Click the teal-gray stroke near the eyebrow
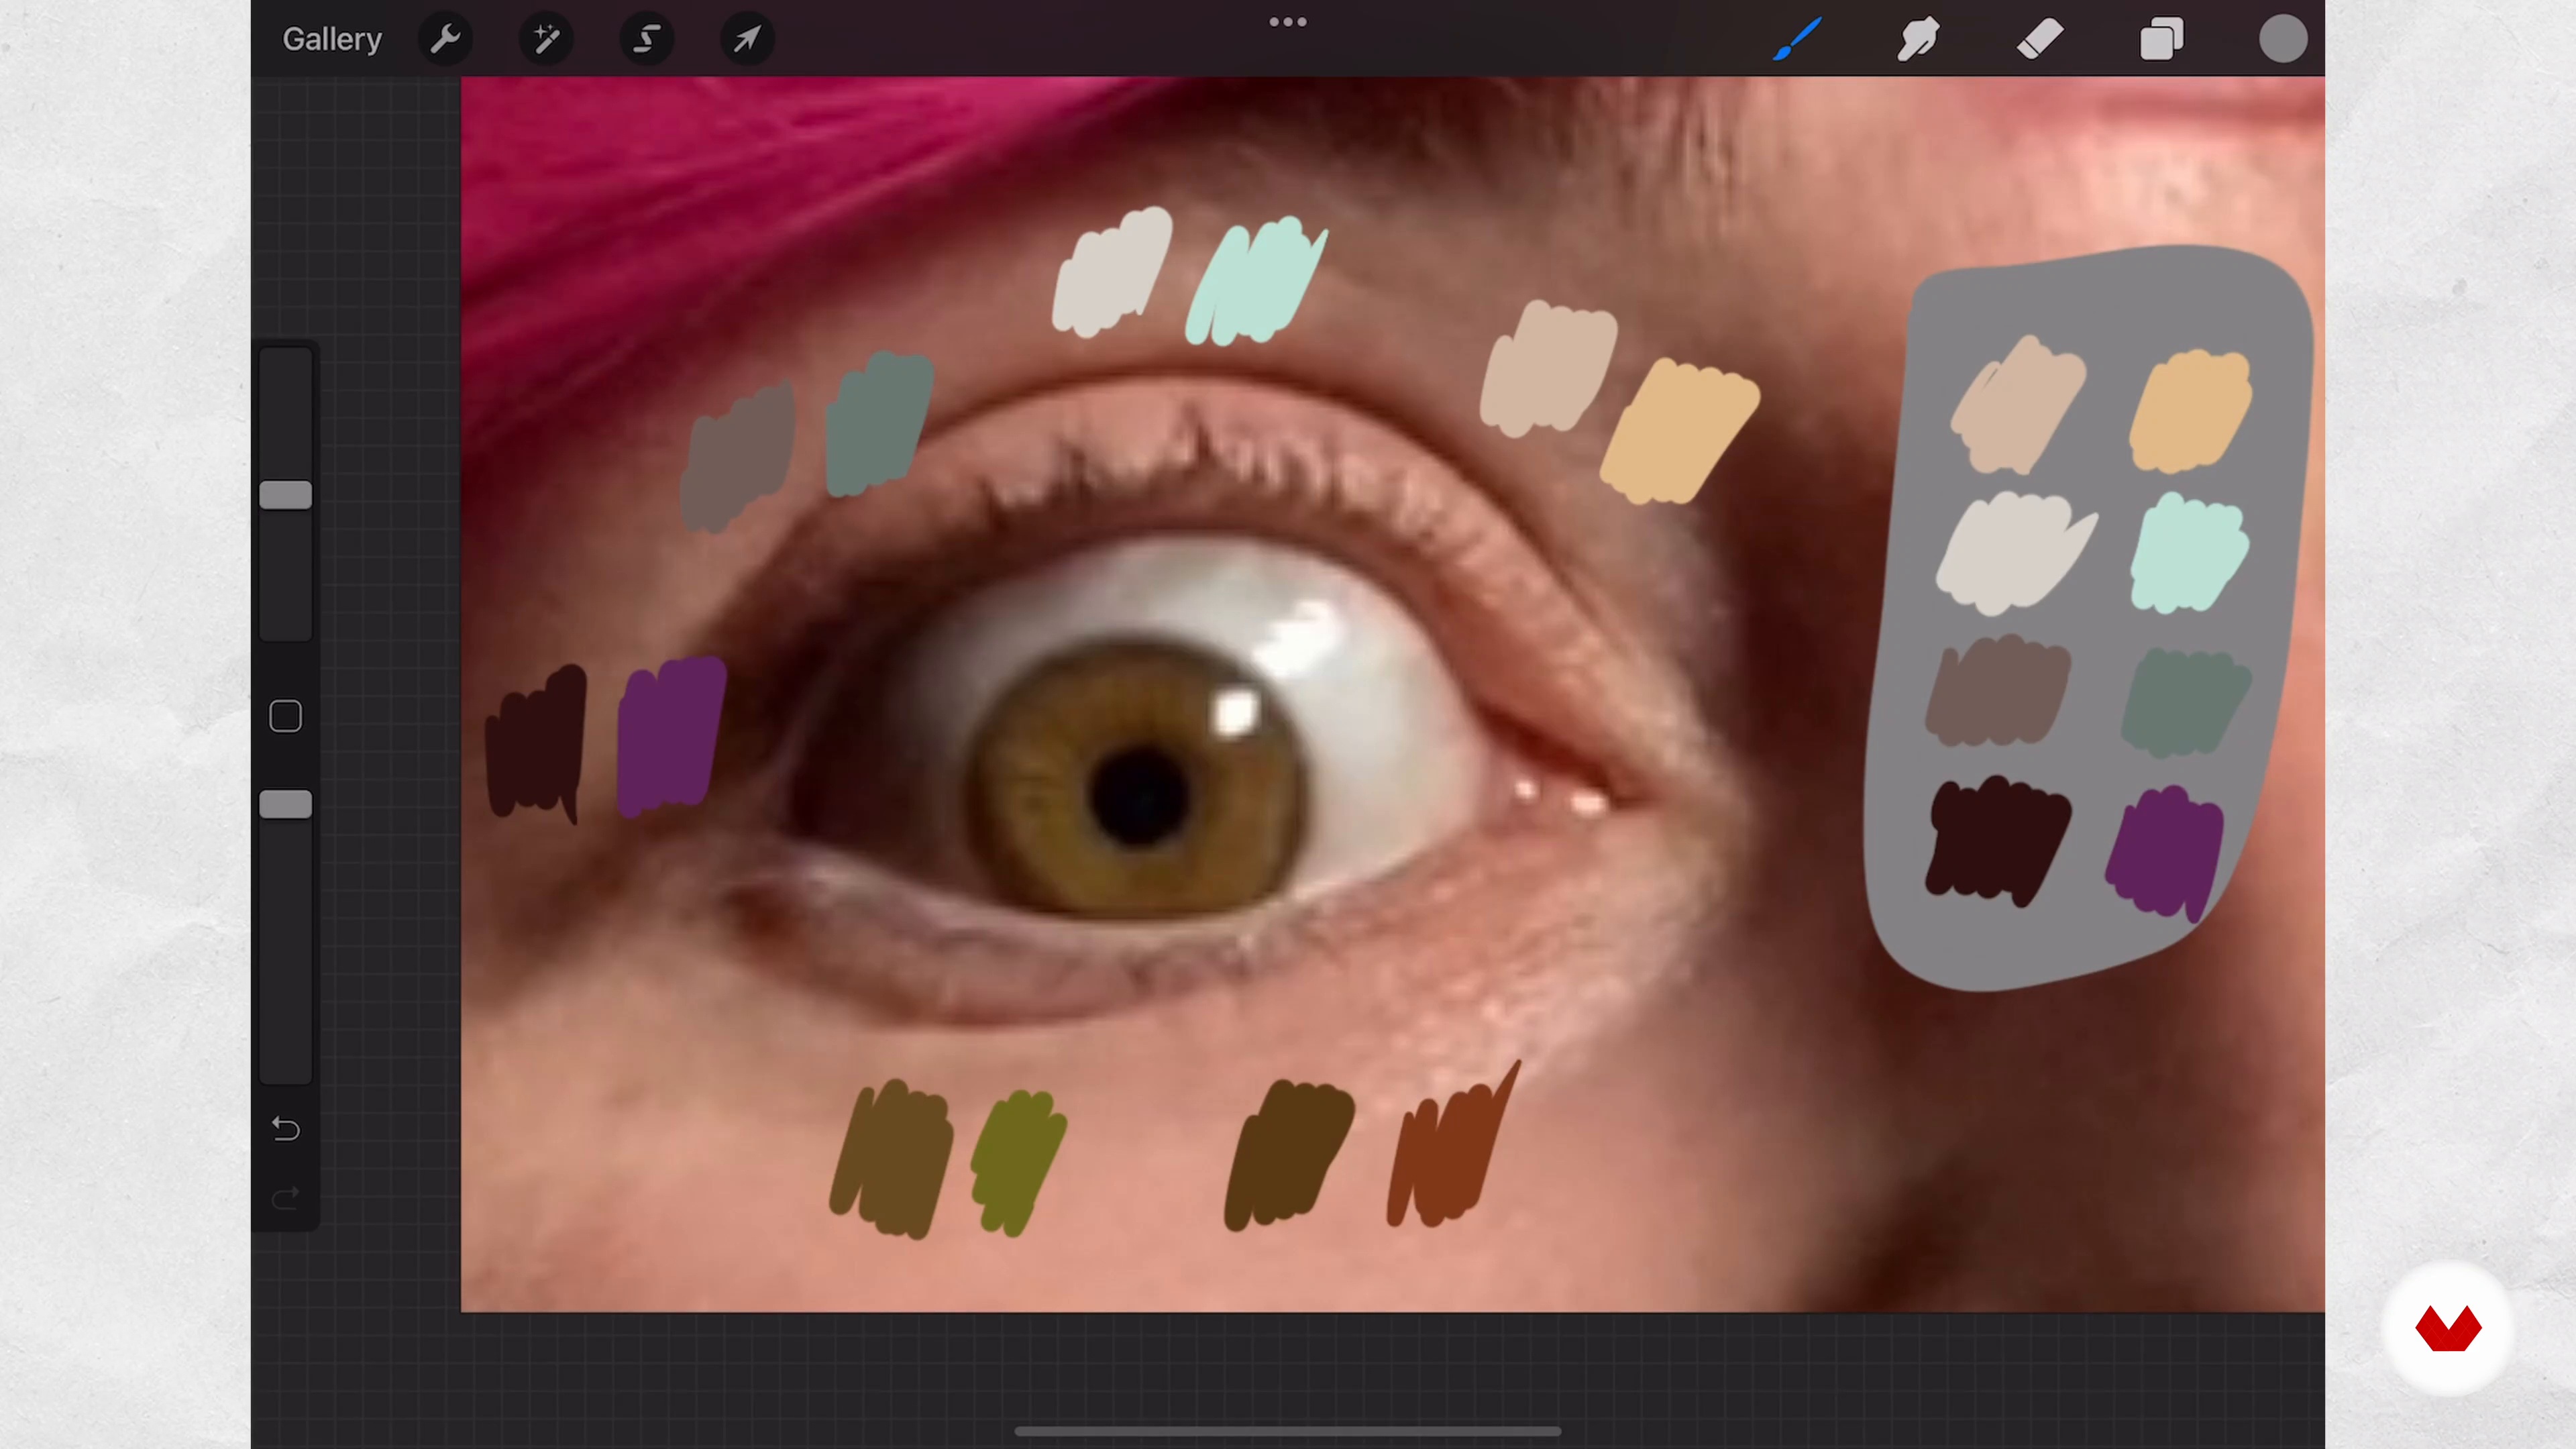 [878, 423]
